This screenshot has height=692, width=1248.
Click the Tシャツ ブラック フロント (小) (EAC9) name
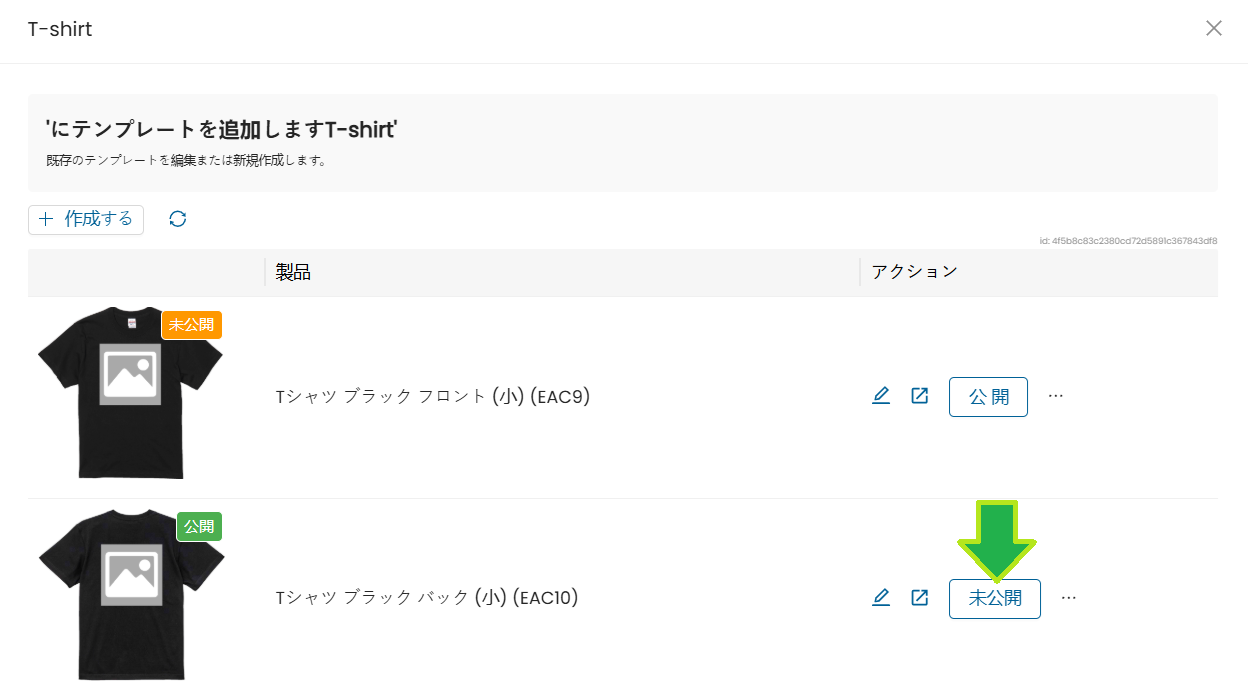(x=433, y=397)
